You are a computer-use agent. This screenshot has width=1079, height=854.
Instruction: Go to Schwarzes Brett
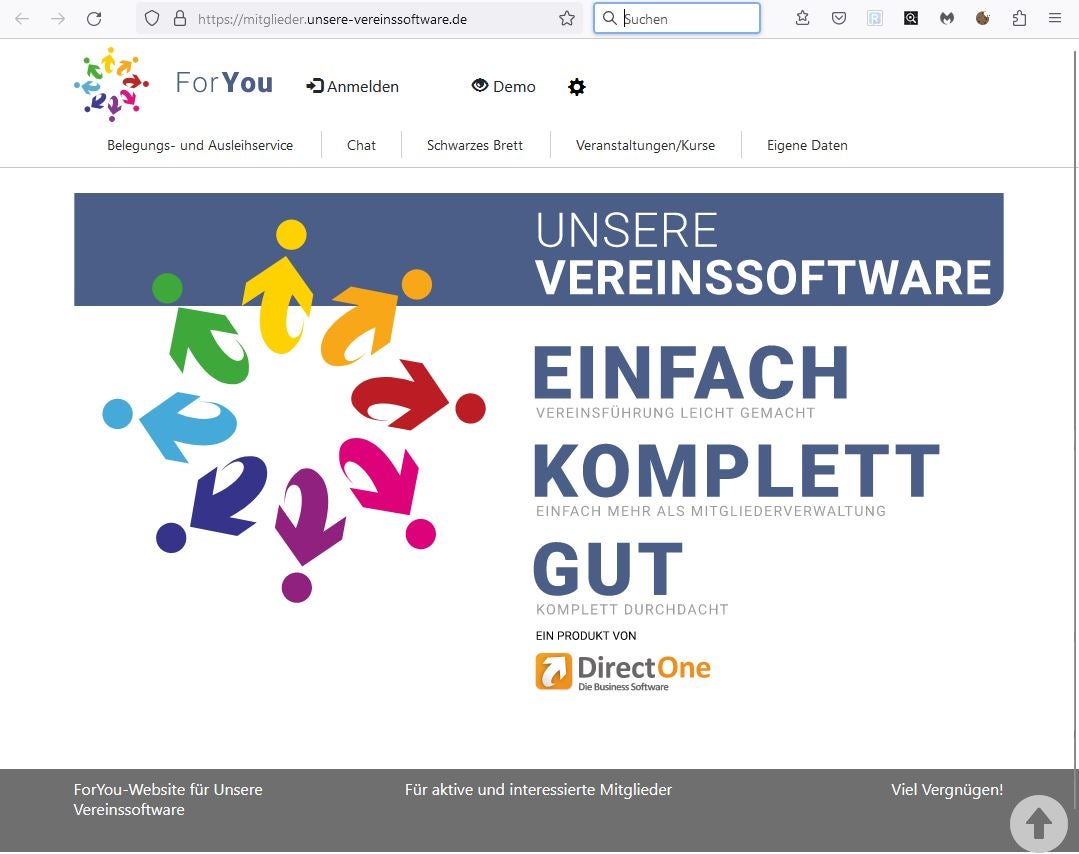click(475, 145)
